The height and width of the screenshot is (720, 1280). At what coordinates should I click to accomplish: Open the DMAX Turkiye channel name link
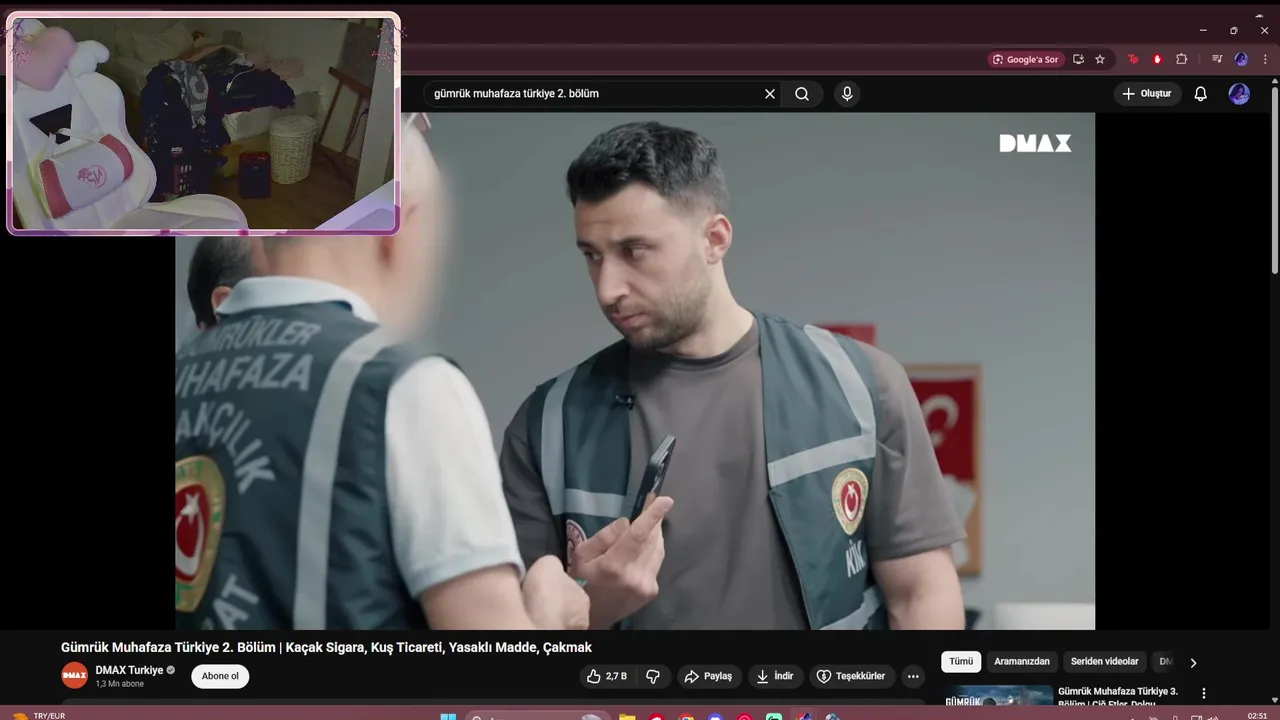point(129,670)
